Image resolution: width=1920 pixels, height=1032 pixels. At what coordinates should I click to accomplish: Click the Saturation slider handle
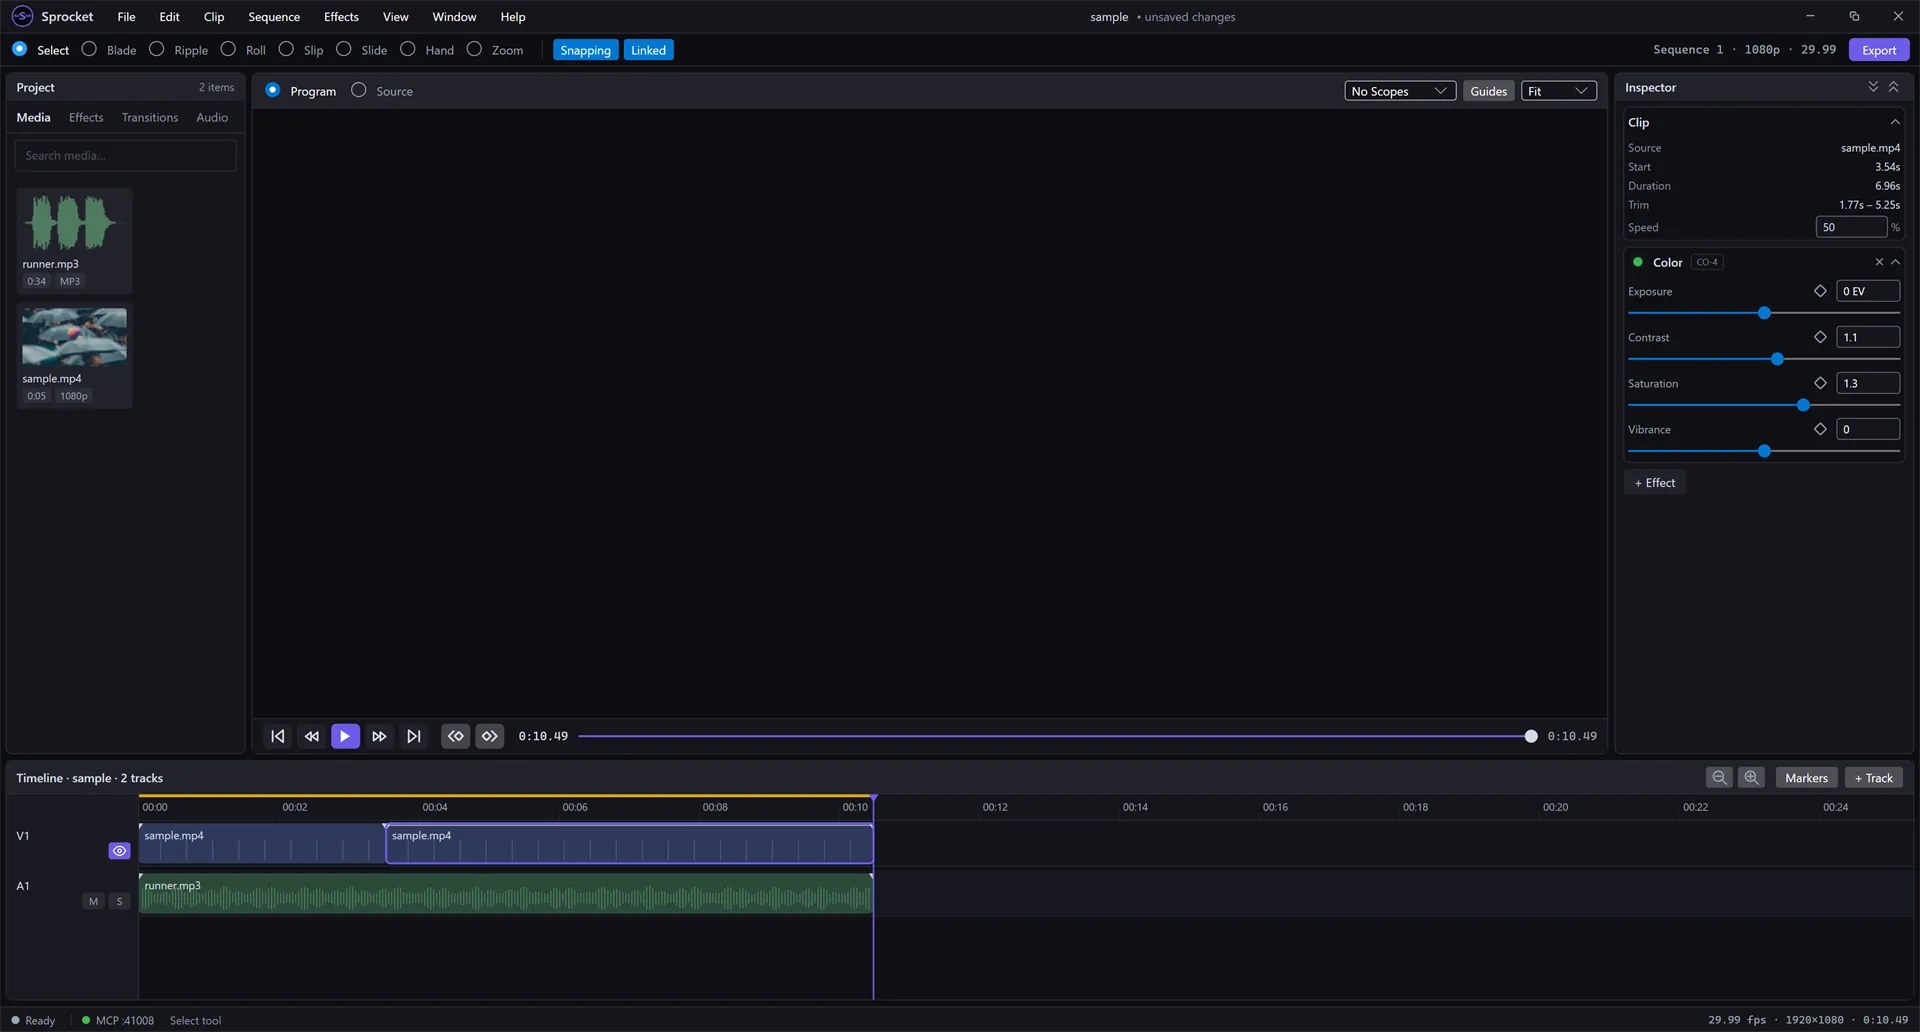pyautogui.click(x=1803, y=405)
